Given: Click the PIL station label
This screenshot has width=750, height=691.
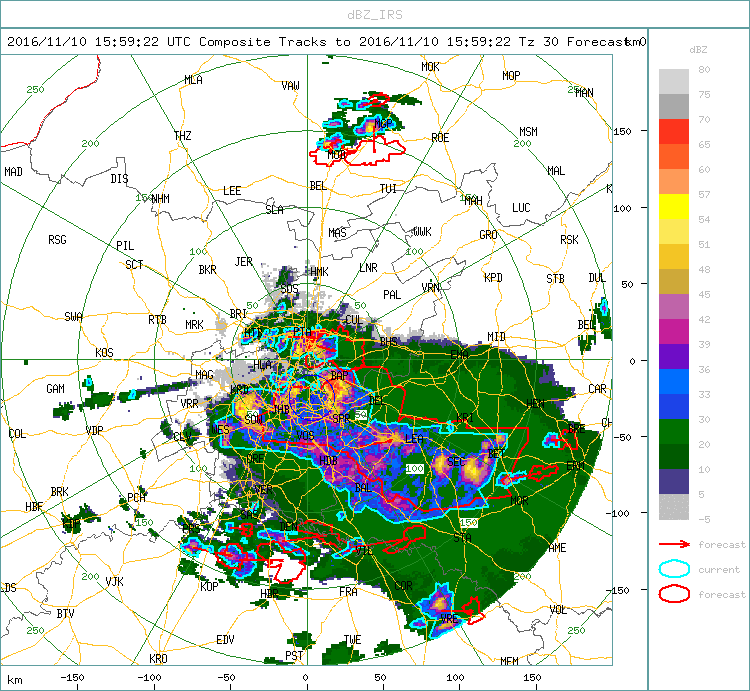Looking at the screenshot, I should [125, 246].
